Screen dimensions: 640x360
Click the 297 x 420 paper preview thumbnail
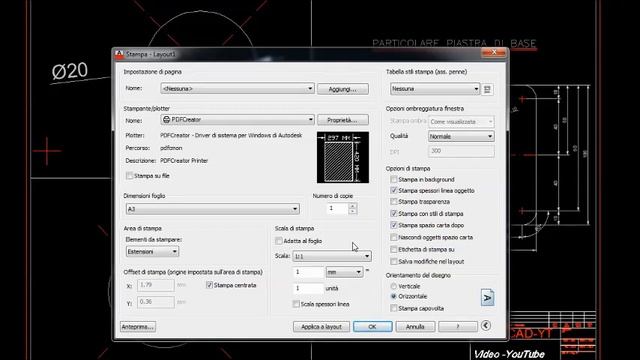point(343,157)
